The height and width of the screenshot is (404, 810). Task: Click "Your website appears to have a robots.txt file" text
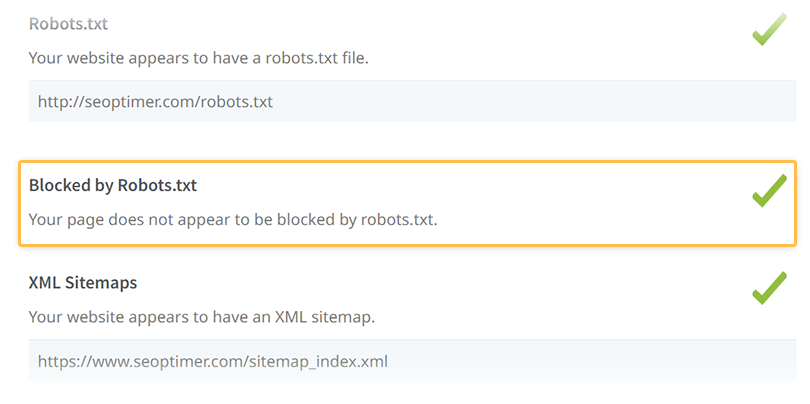[198, 58]
